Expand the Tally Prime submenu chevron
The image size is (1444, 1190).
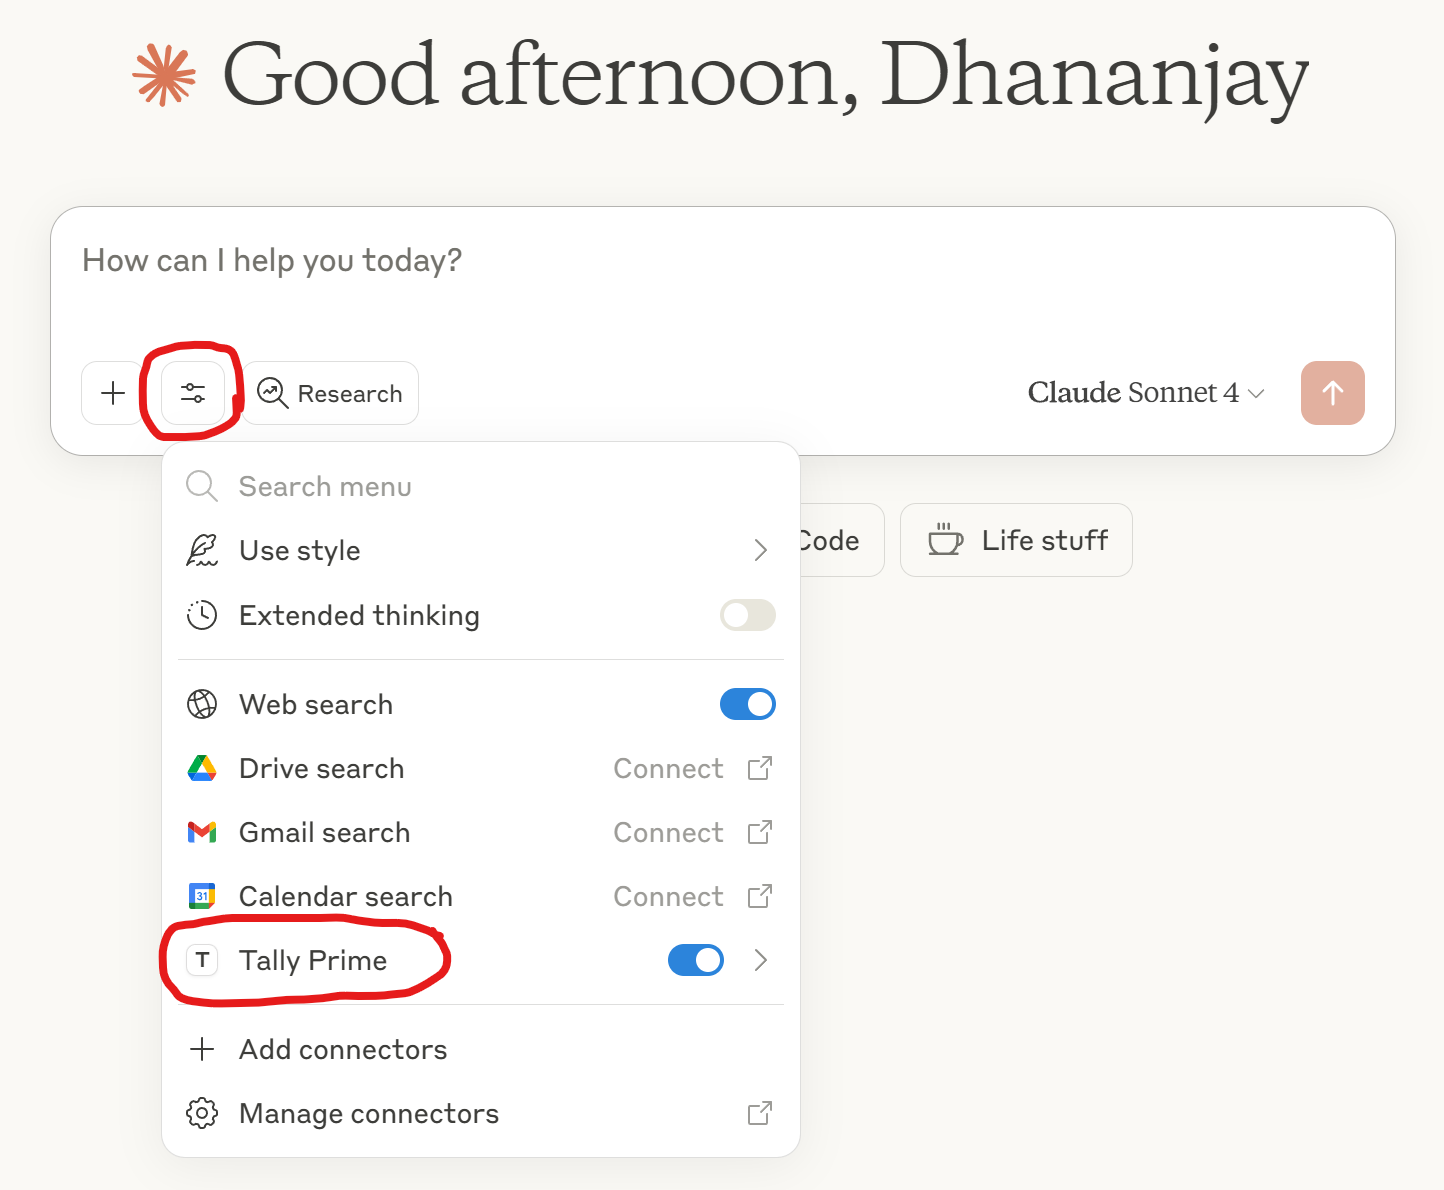tap(760, 960)
